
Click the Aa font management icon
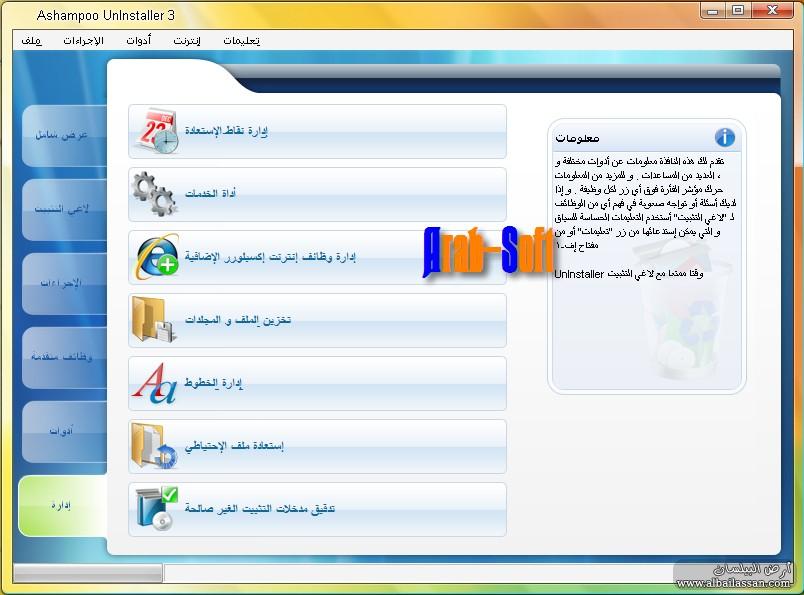pos(154,383)
